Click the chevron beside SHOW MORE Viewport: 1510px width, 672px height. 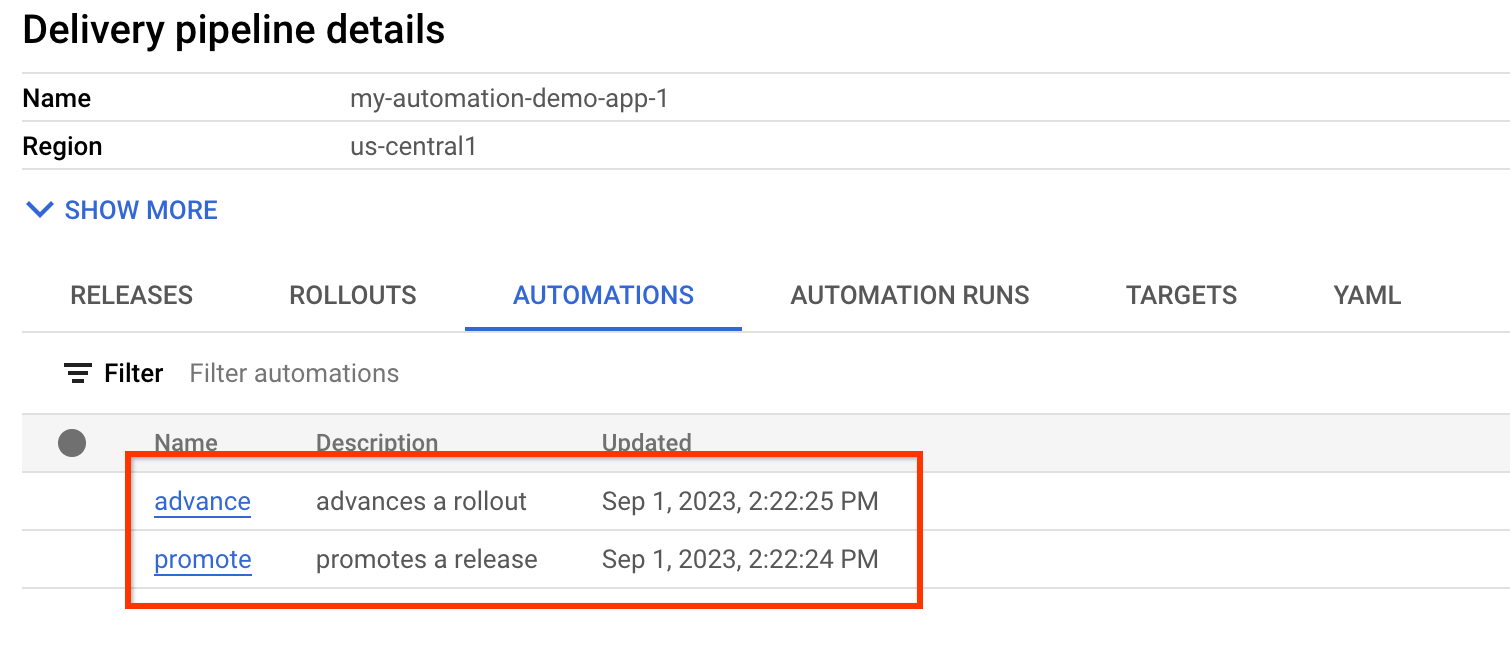pos(39,210)
